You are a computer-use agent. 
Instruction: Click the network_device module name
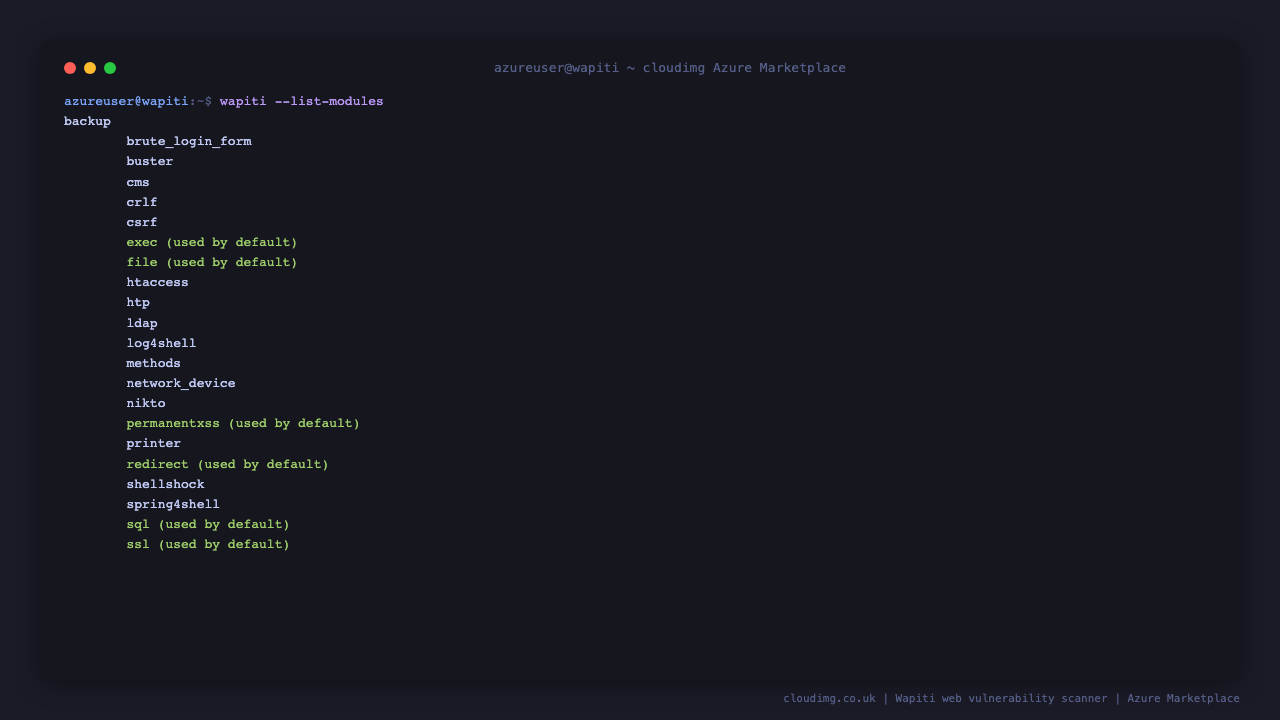click(x=181, y=383)
